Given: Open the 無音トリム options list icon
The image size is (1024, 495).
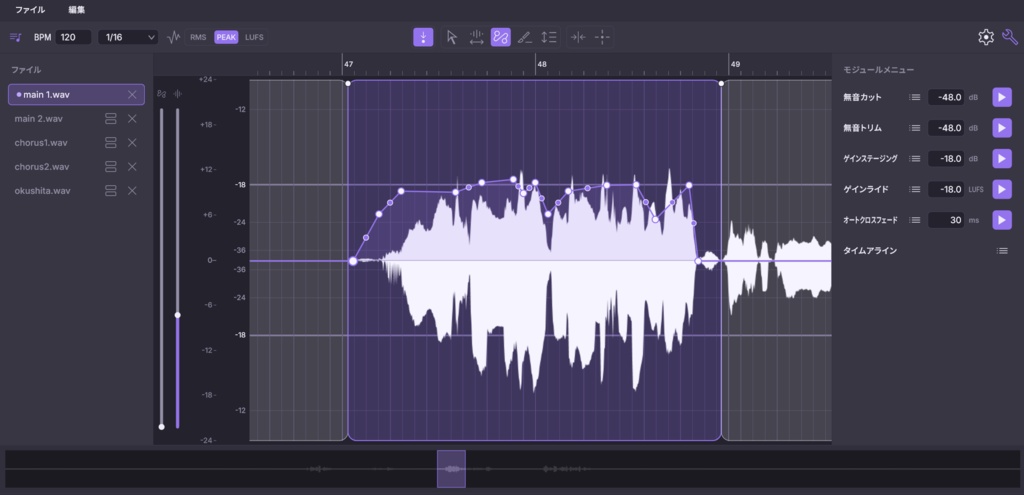Looking at the screenshot, I should pyautogui.click(x=915, y=128).
